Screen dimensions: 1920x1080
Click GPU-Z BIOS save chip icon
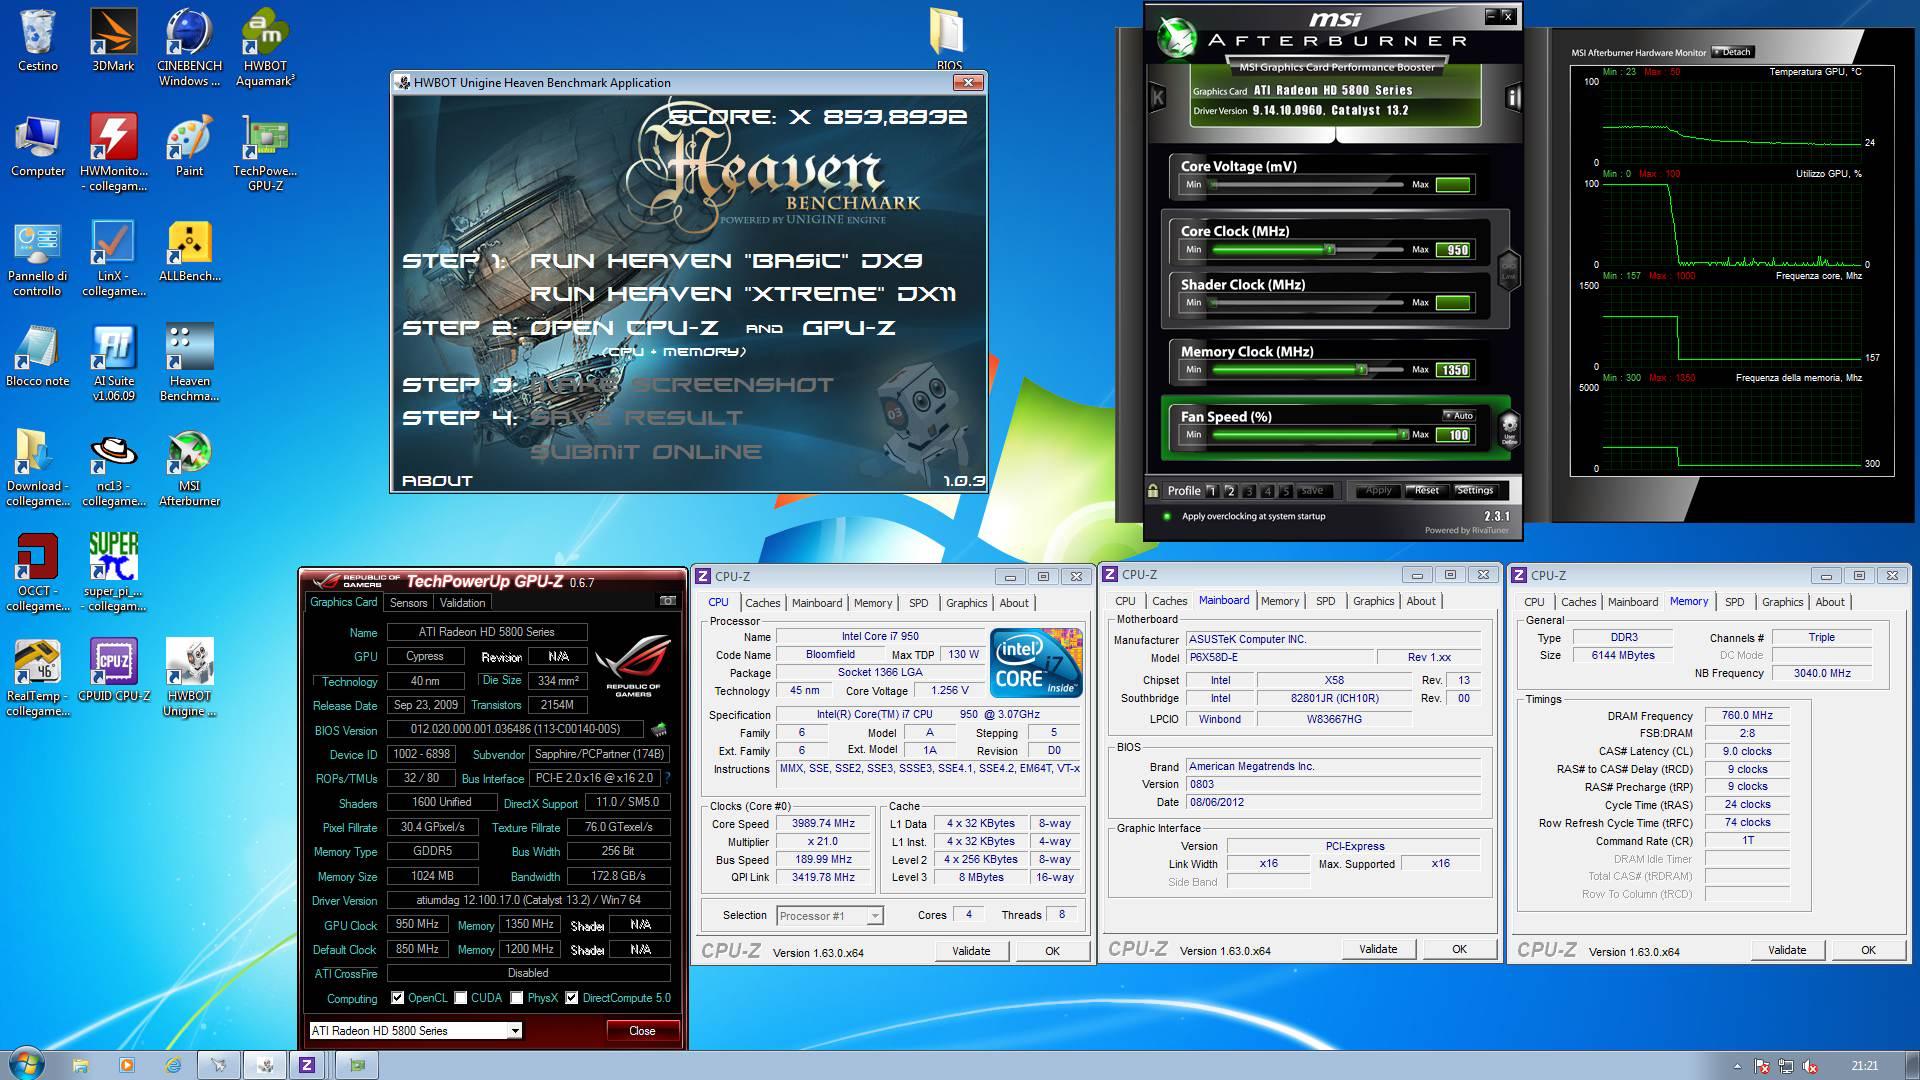pyautogui.click(x=658, y=729)
